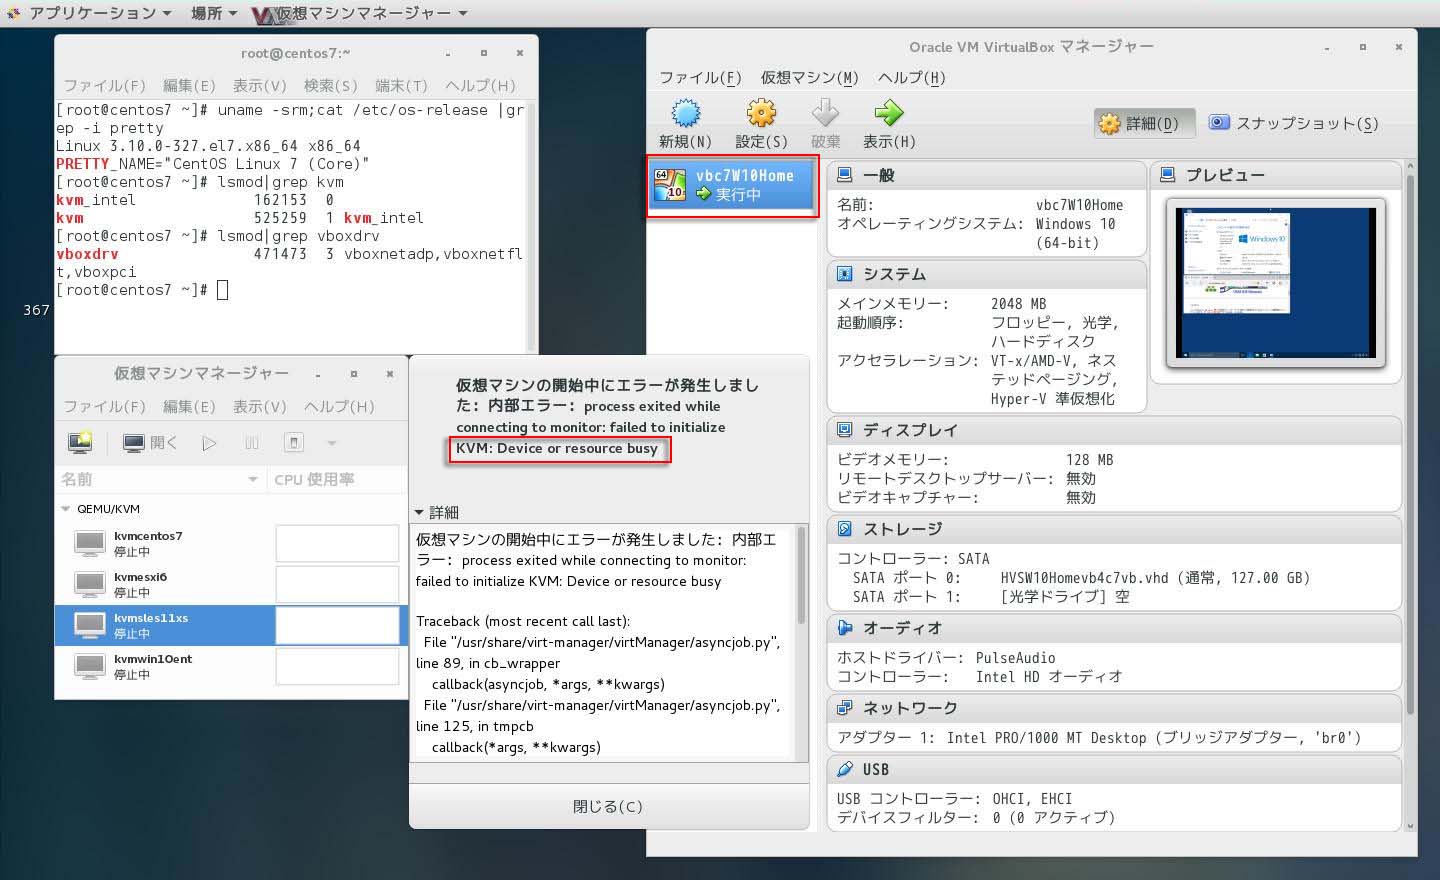Click Network (ネットワーク) section icon

844,708
